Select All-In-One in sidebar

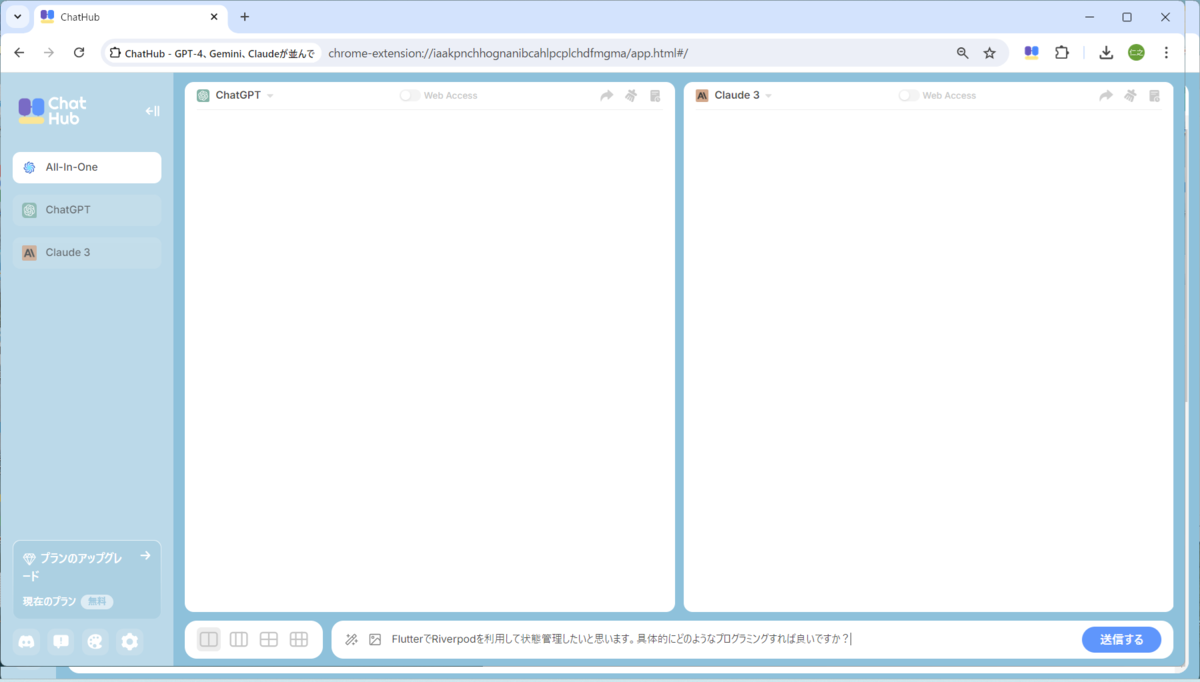(x=87, y=168)
